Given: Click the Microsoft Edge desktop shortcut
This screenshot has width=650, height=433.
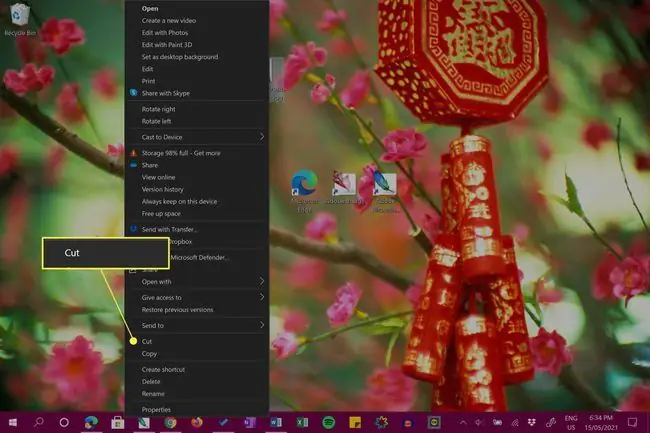Looking at the screenshot, I should pos(305,191).
